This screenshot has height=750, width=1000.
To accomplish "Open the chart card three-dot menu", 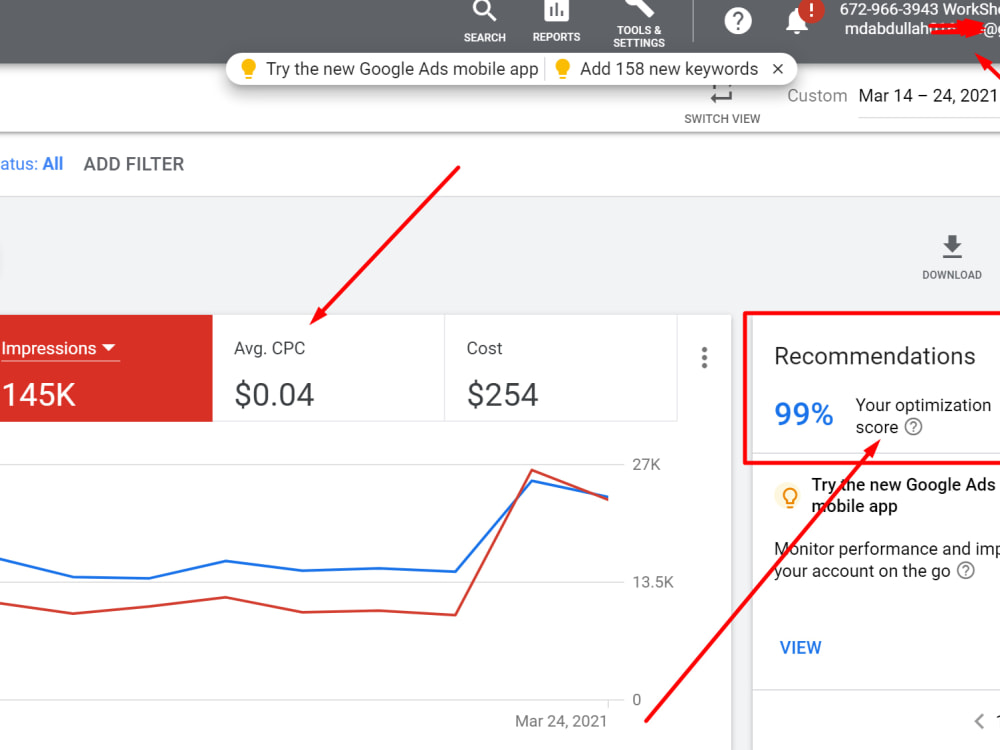I will click(x=704, y=358).
